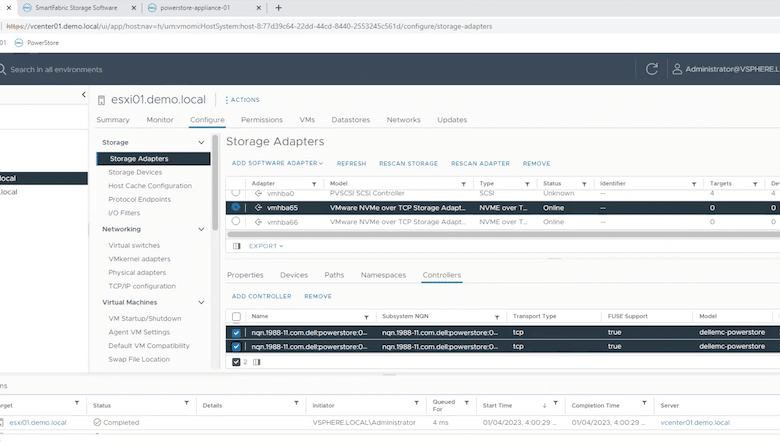
Task: Filter the Adapter column
Action: click(314, 184)
